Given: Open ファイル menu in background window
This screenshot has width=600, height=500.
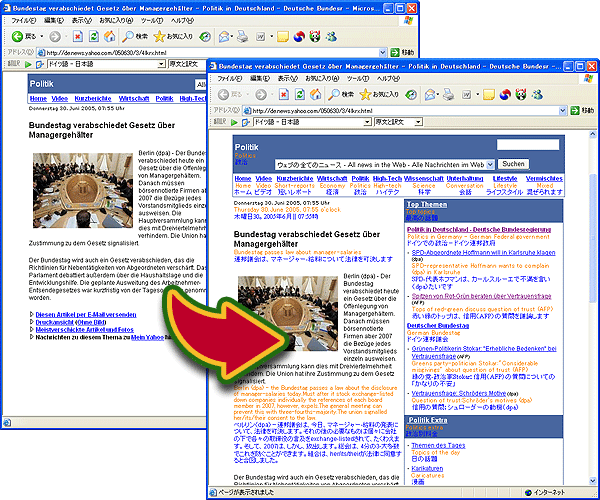Looking at the screenshot, I should [x=23, y=20].
